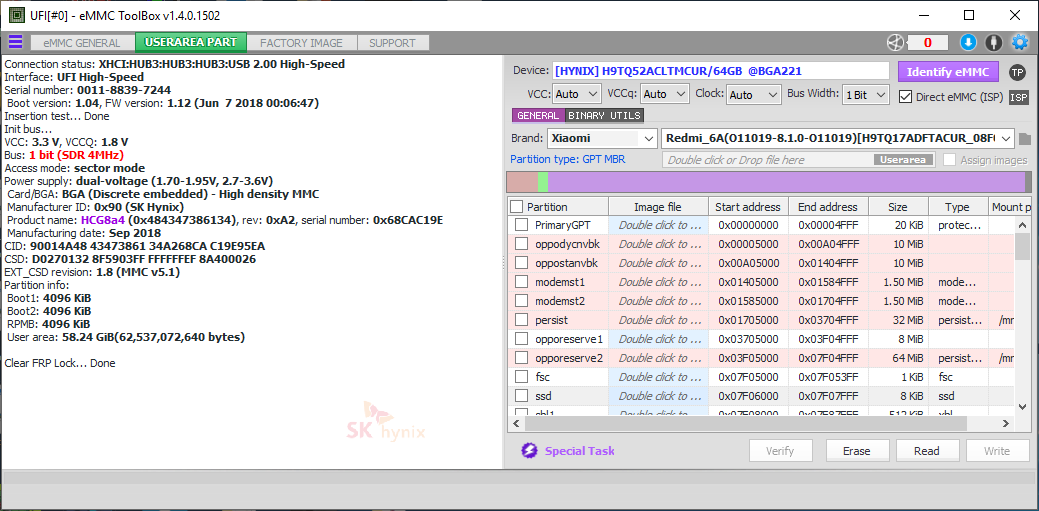Sort by End address column header

coord(828,207)
